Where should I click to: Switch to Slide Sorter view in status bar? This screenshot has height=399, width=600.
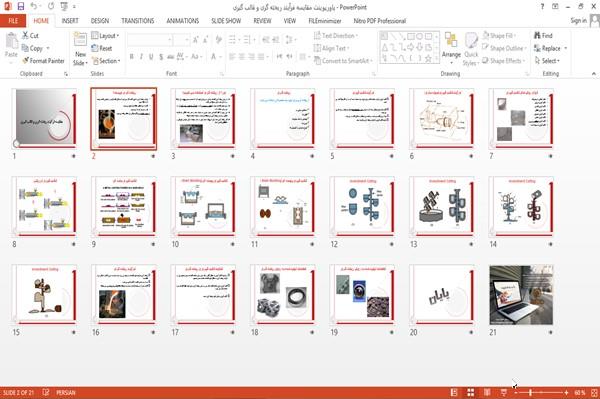470,392
